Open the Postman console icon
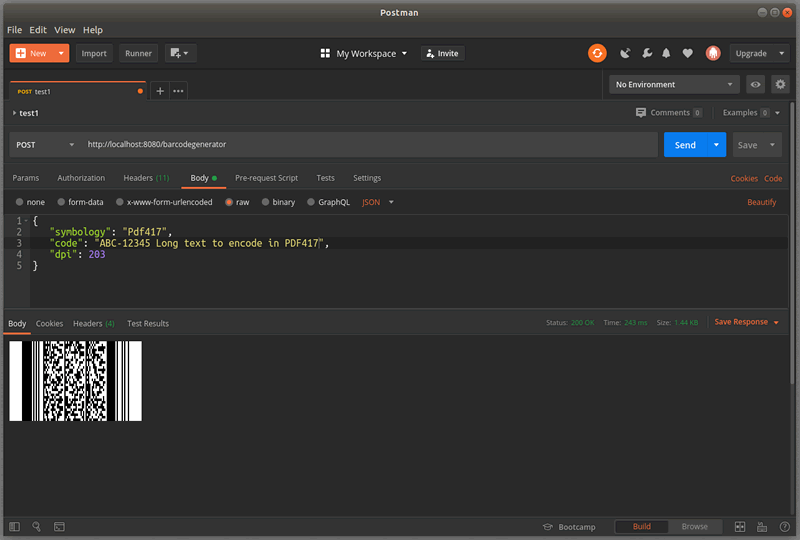 [x=59, y=526]
